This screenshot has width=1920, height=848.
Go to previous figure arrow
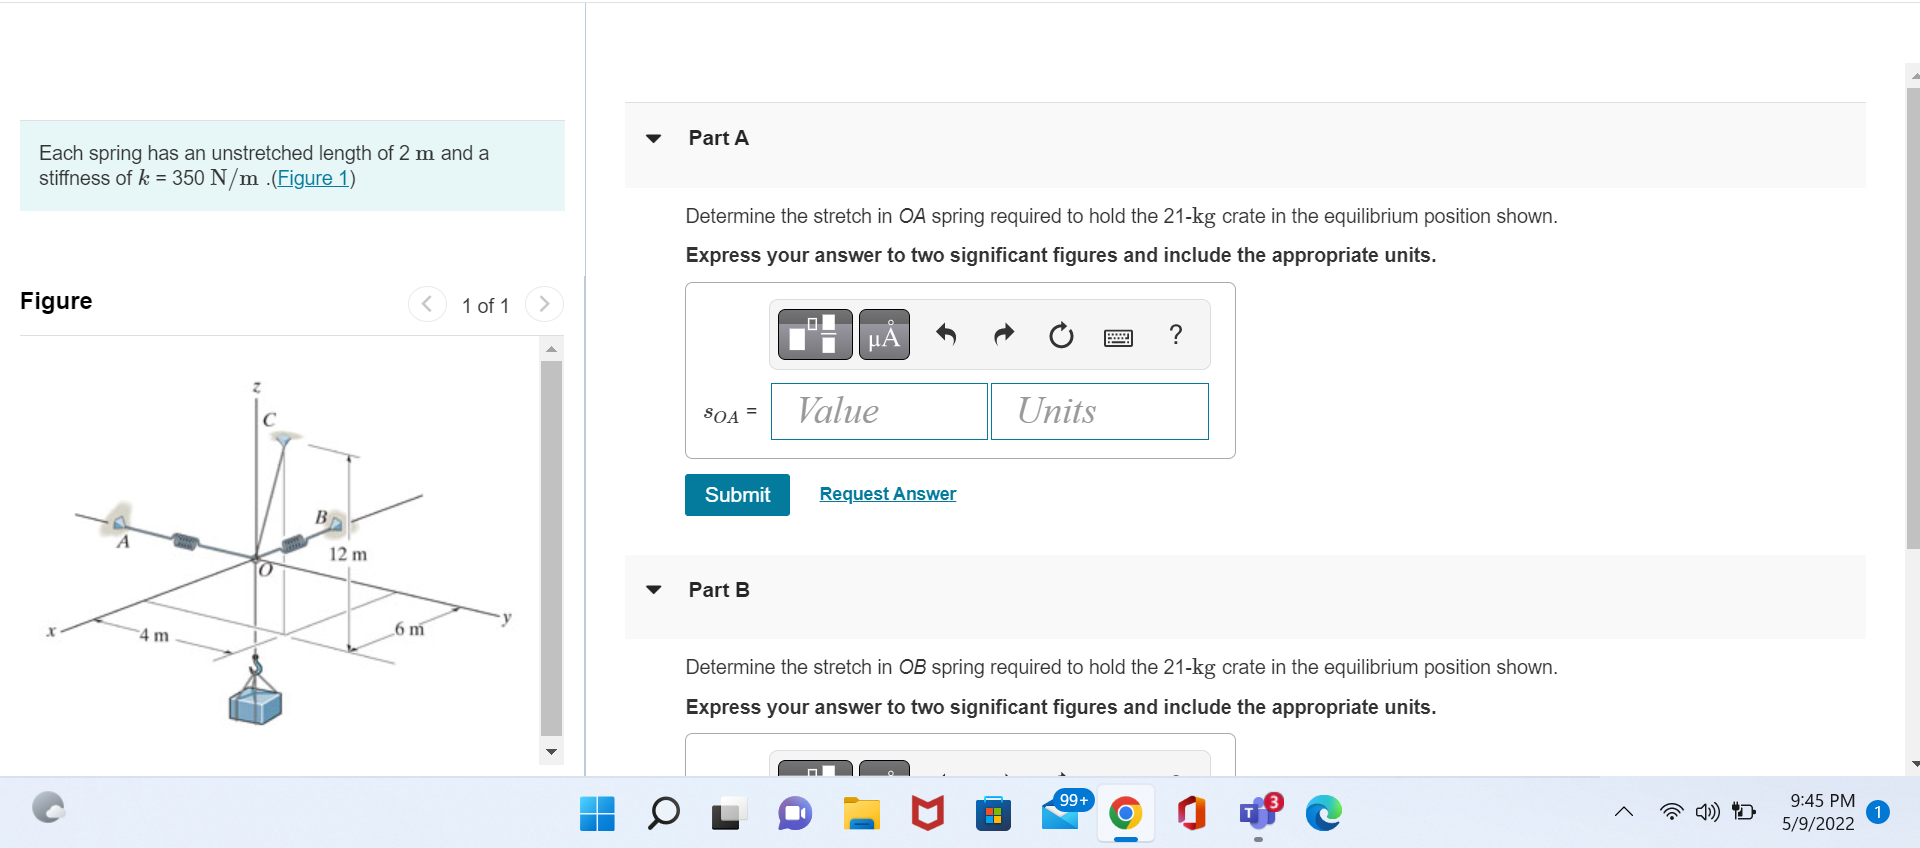click(427, 304)
